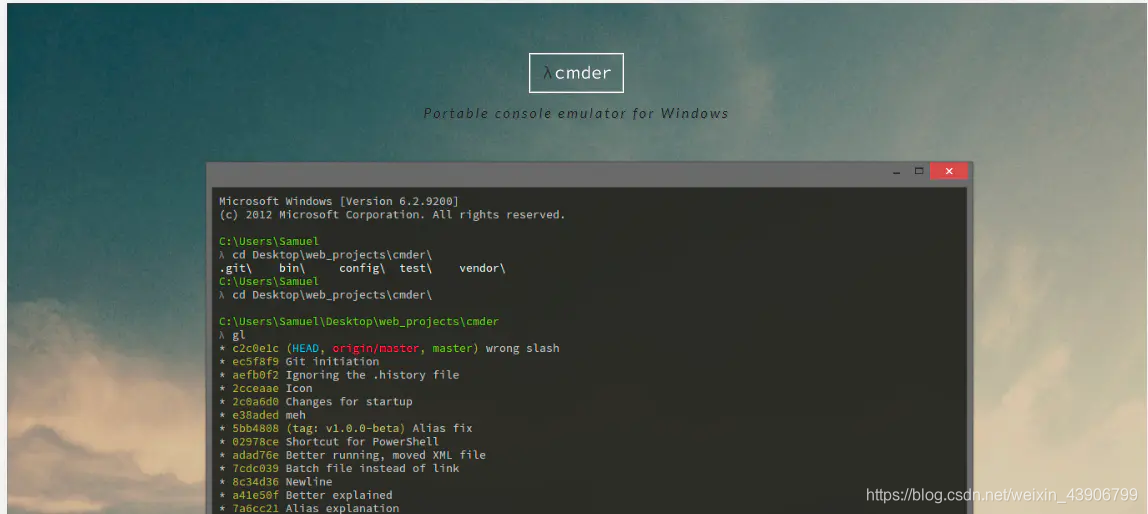
Task: Select 'Batch file instead of link' commit
Action: click(339, 468)
